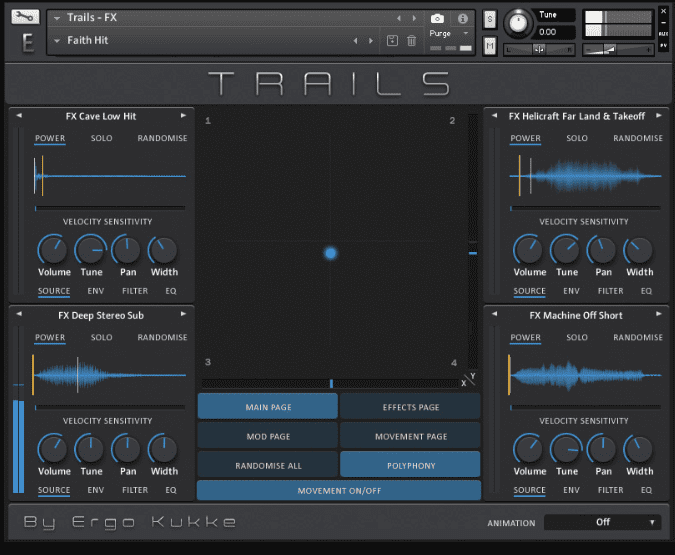675x555 pixels.
Task: Open the ANIMATION Off dropdown
Action: [x=602, y=522]
